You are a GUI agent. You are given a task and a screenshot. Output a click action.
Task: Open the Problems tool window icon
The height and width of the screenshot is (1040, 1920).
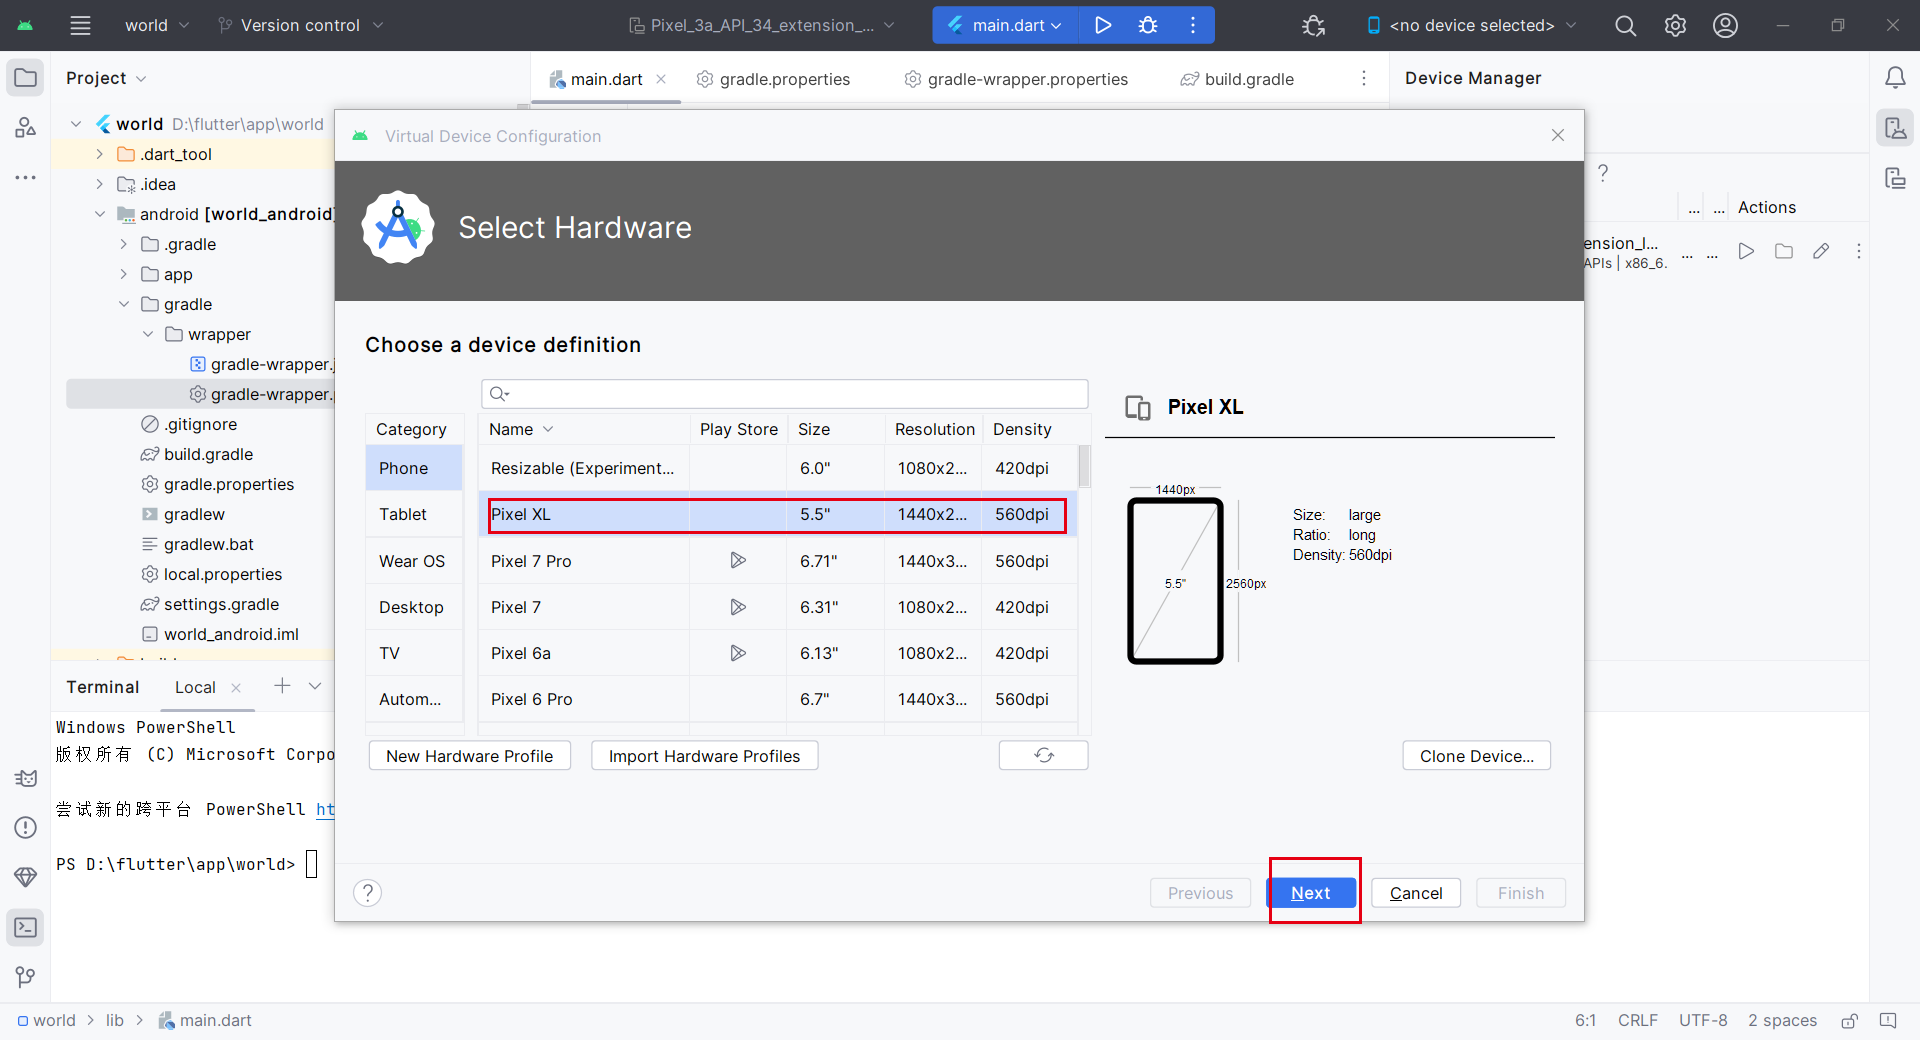[x=26, y=827]
